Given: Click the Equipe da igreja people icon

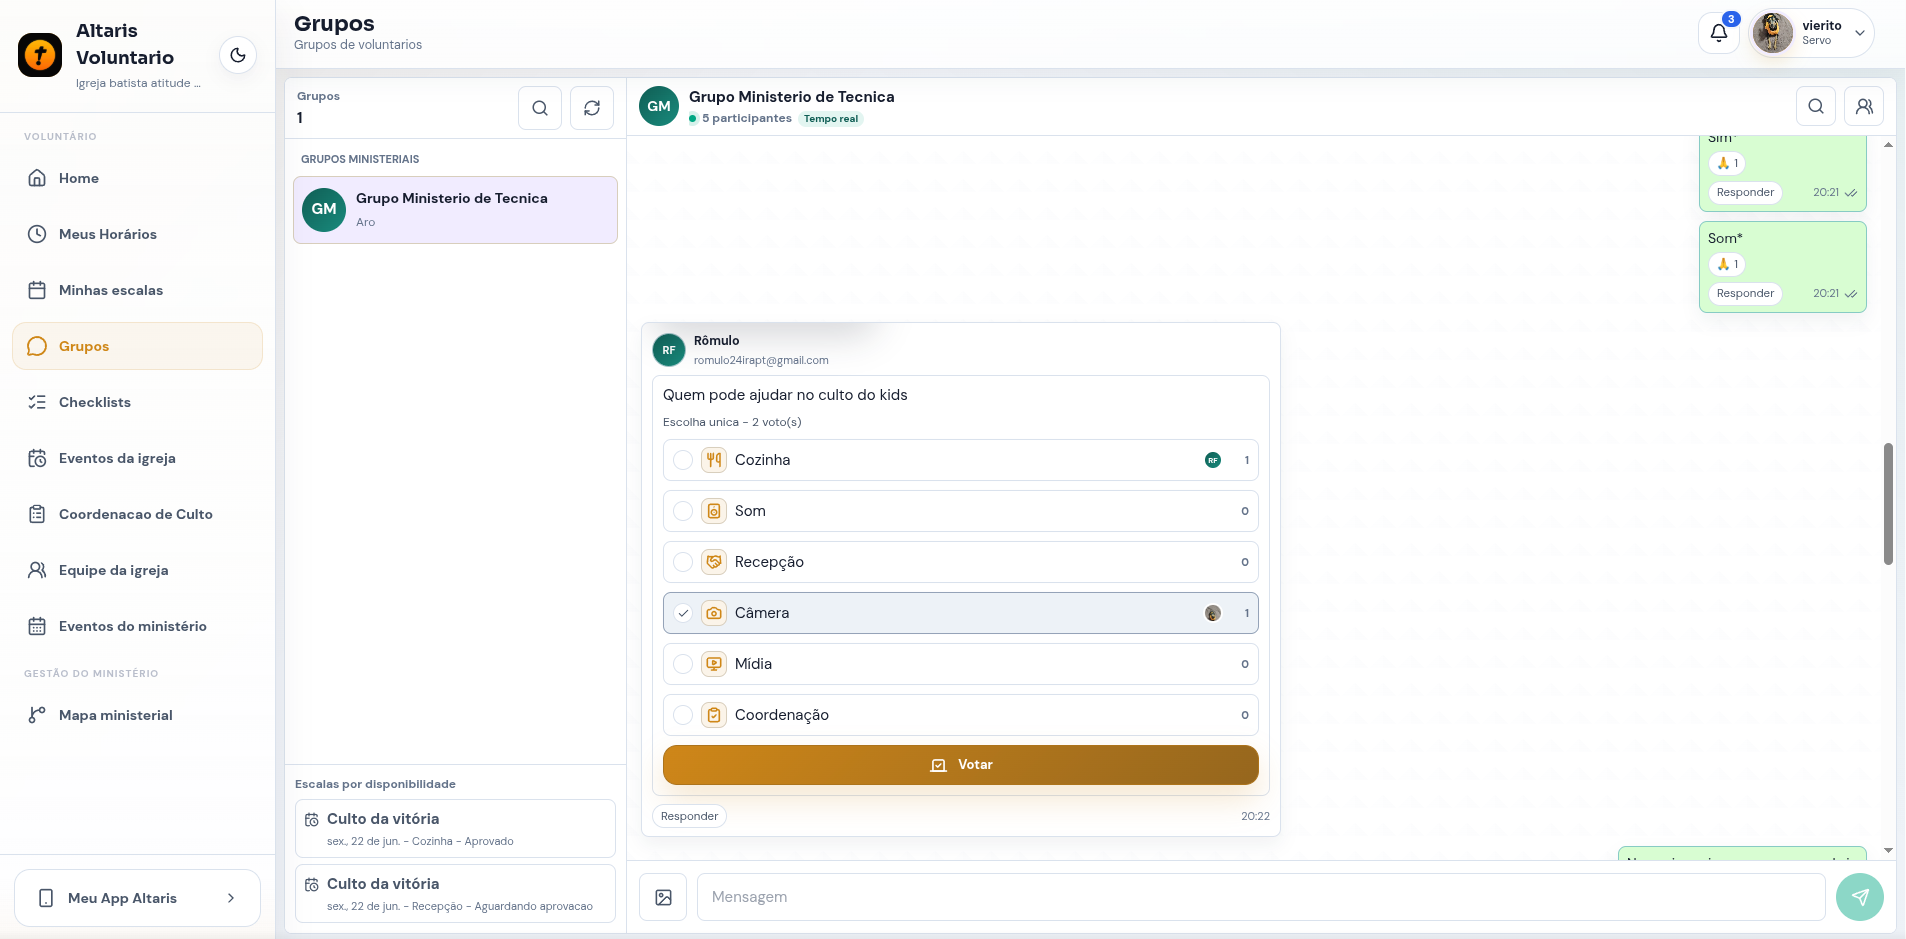Looking at the screenshot, I should coord(37,570).
